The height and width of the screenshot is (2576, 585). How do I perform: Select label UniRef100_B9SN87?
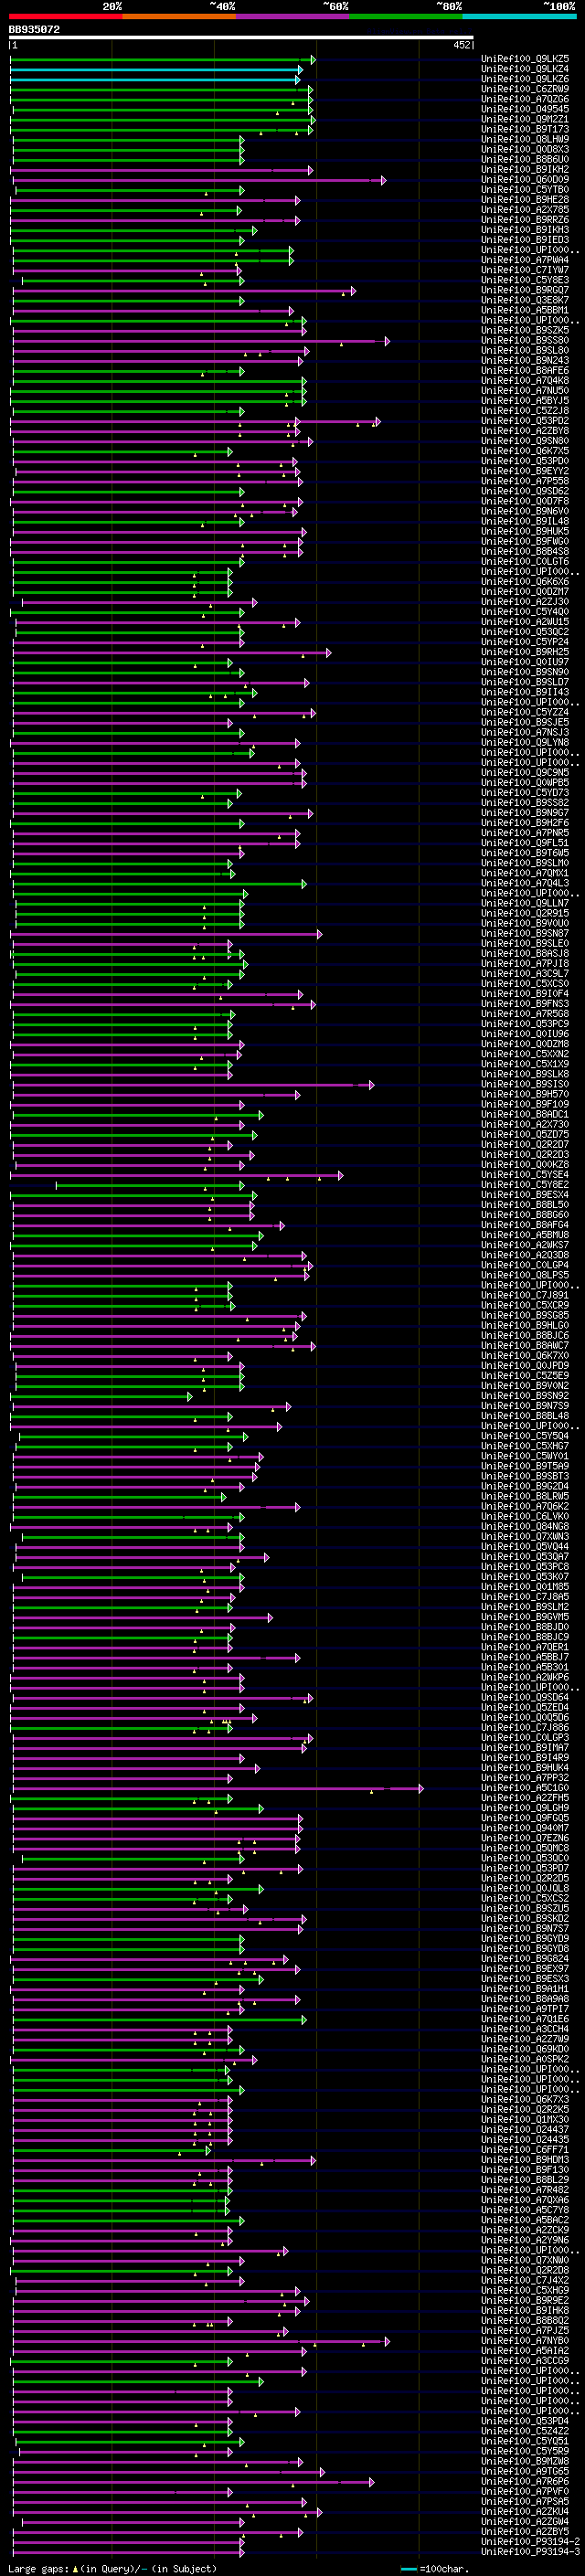pyautogui.click(x=525, y=933)
